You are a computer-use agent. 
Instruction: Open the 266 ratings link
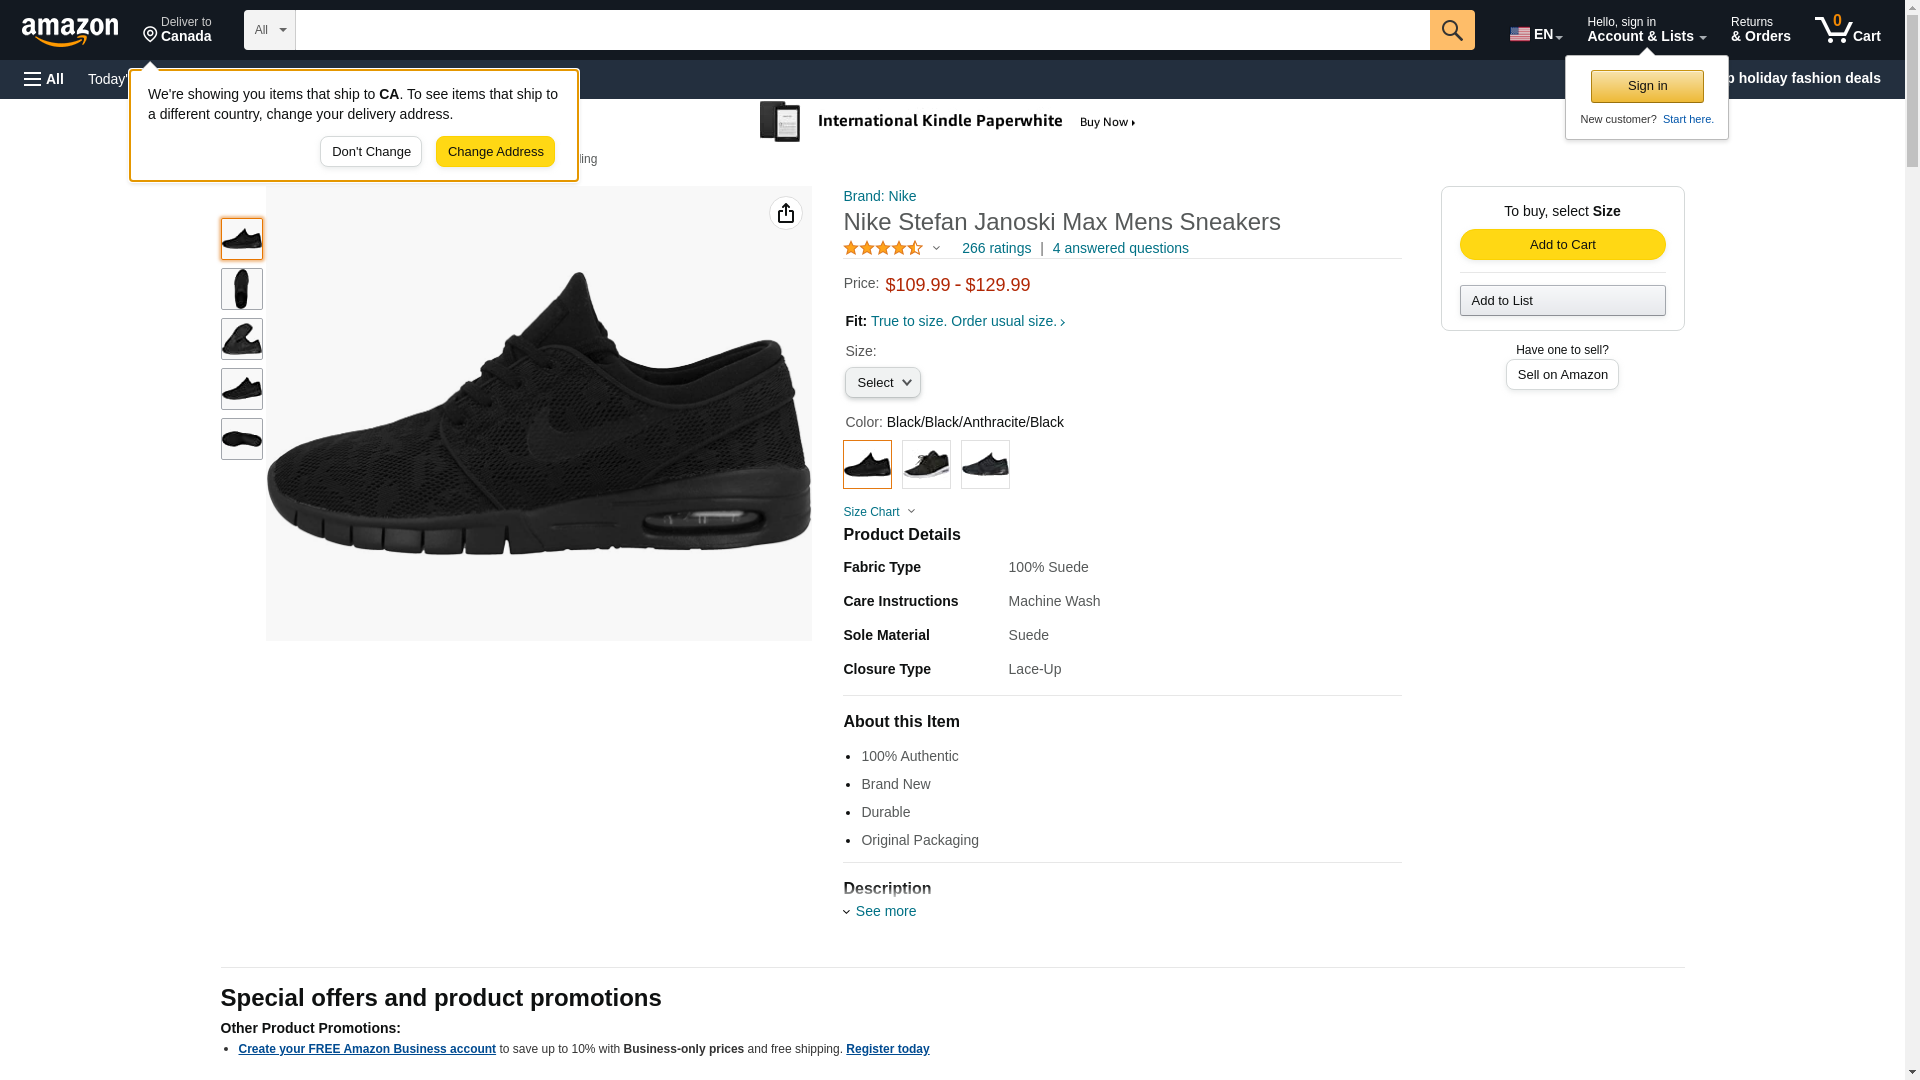point(995,248)
